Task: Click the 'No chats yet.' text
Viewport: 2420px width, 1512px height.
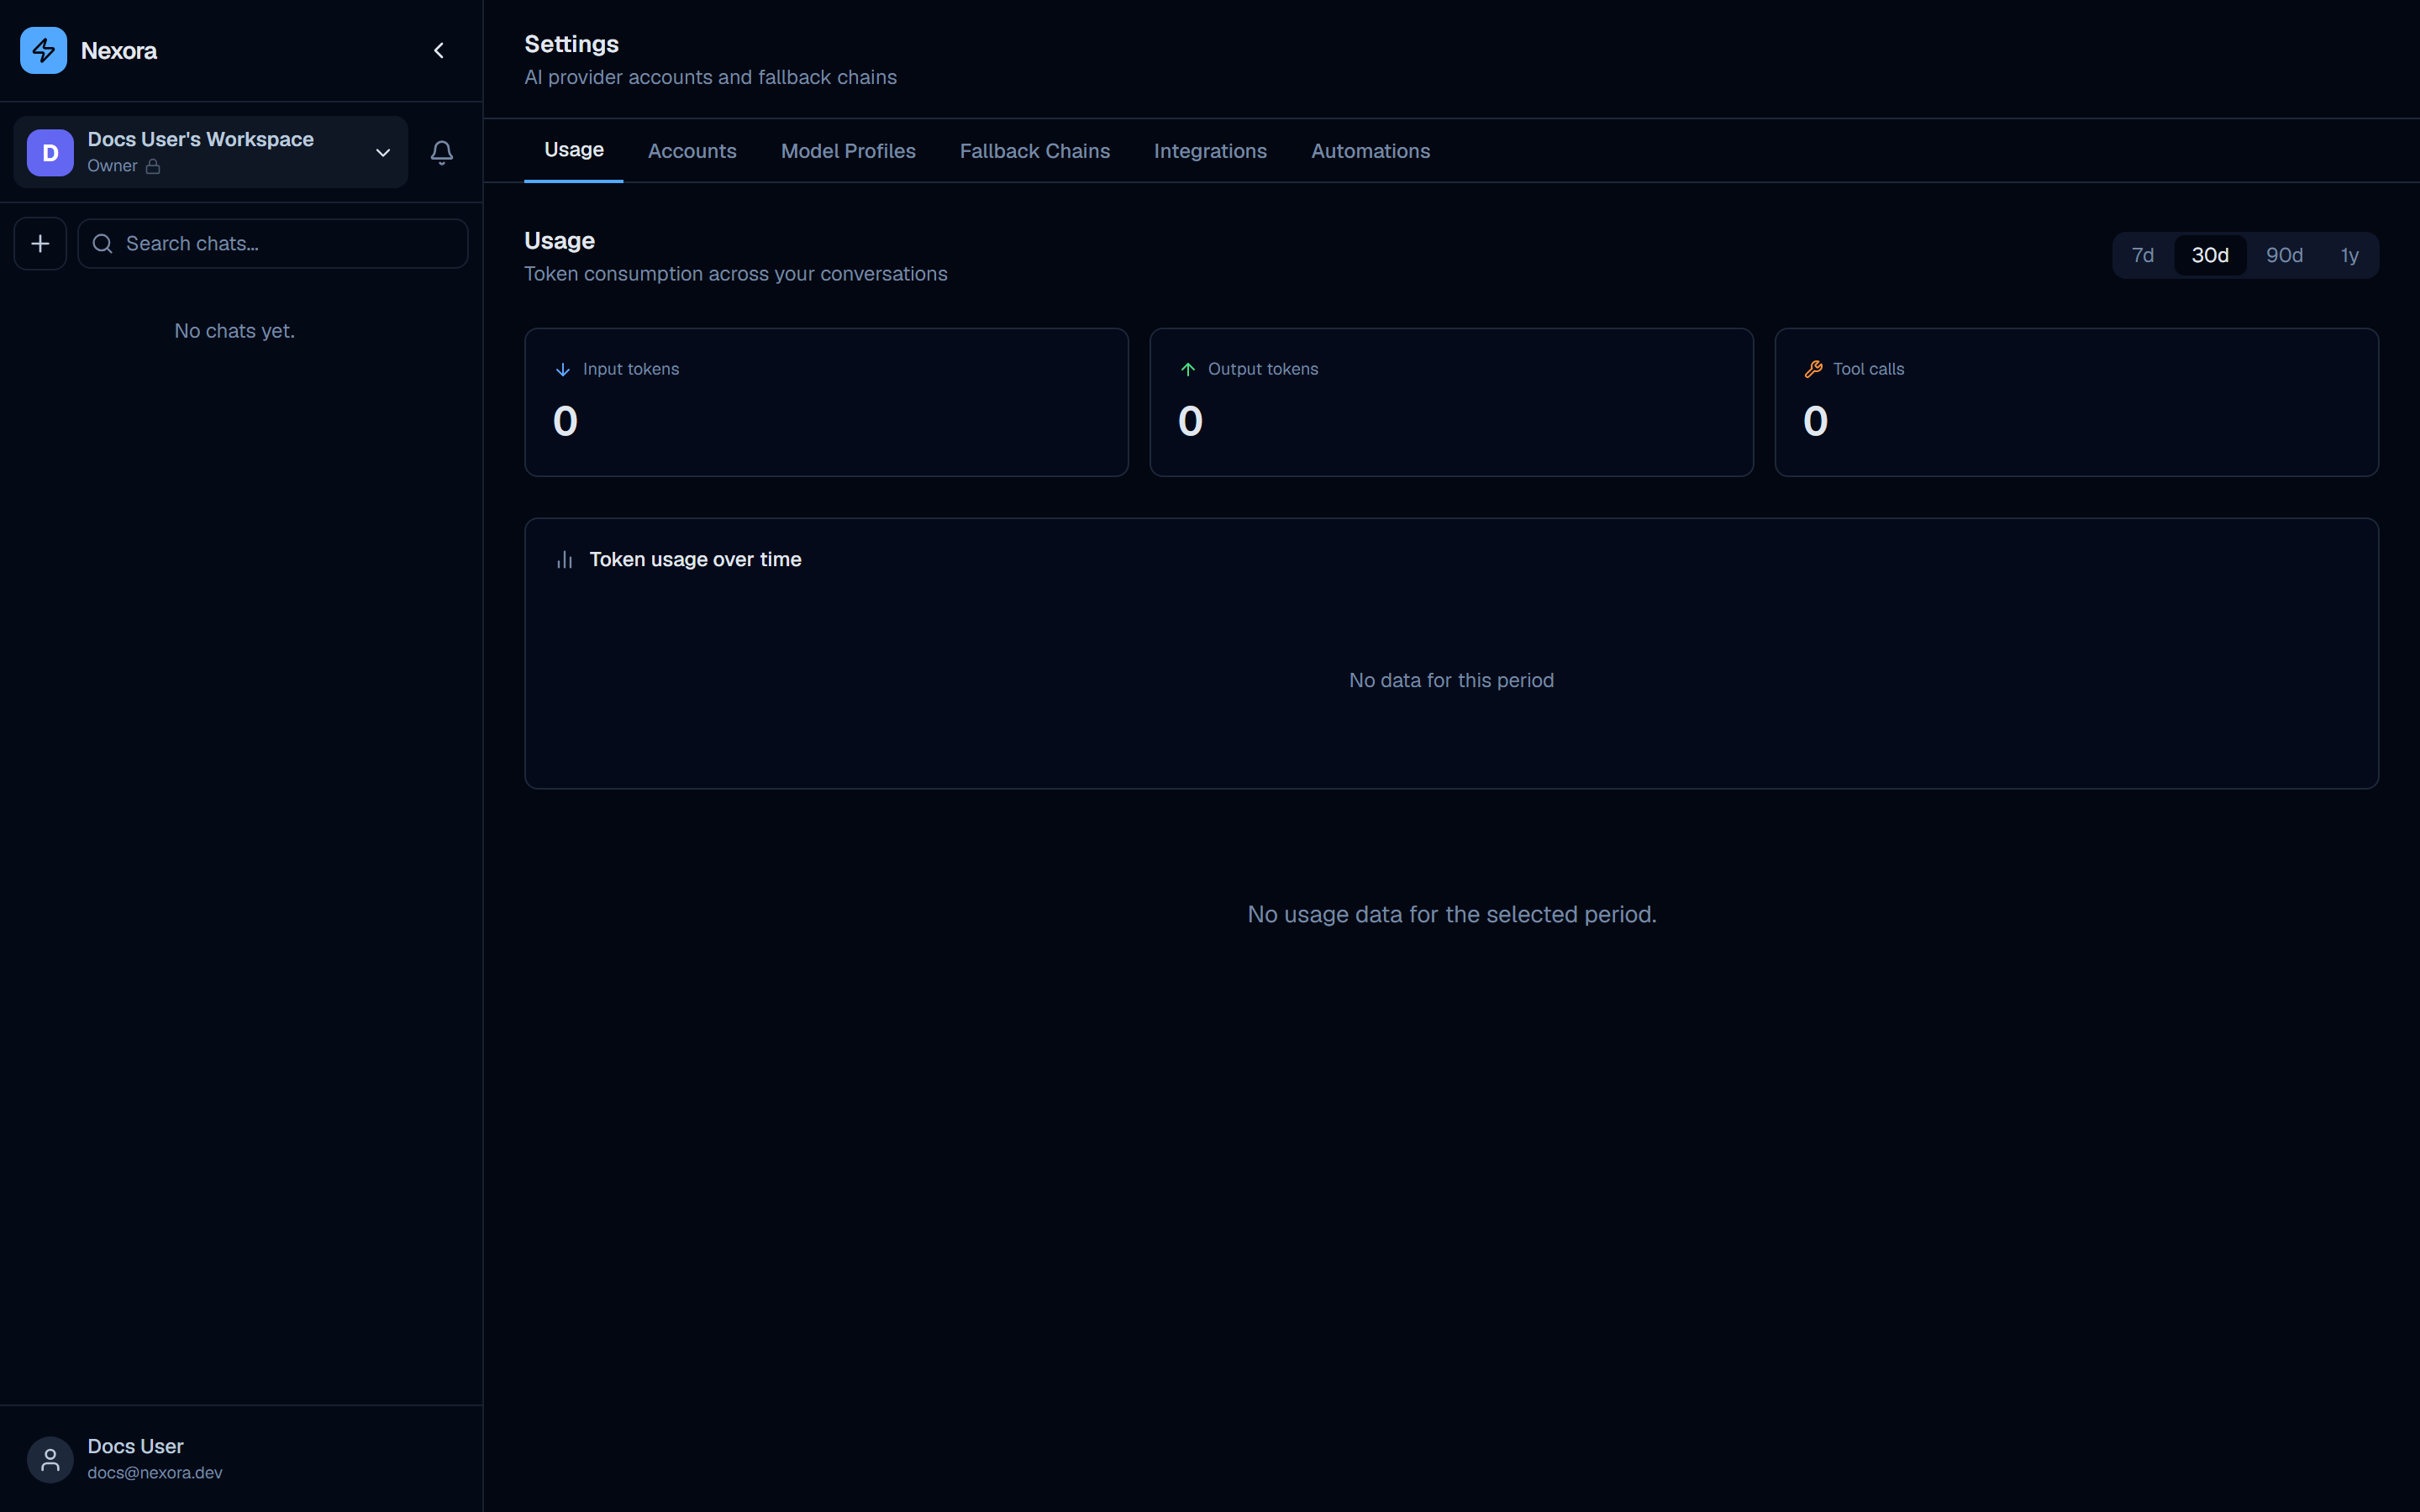Action: tap(235, 331)
